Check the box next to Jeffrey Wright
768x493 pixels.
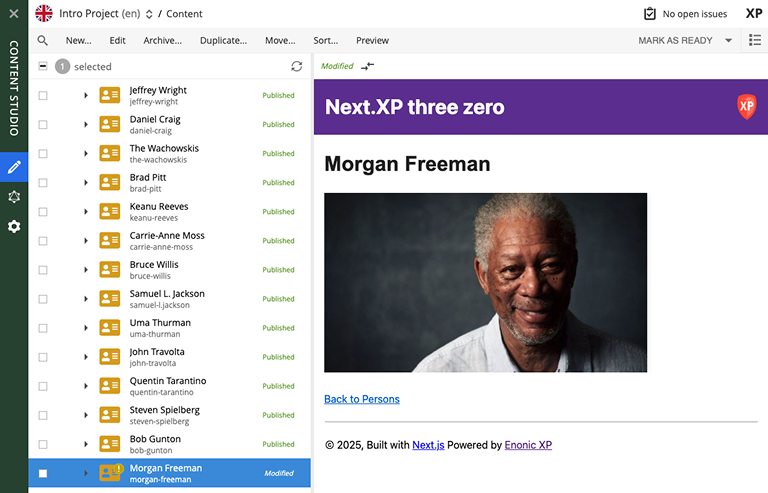click(x=43, y=96)
